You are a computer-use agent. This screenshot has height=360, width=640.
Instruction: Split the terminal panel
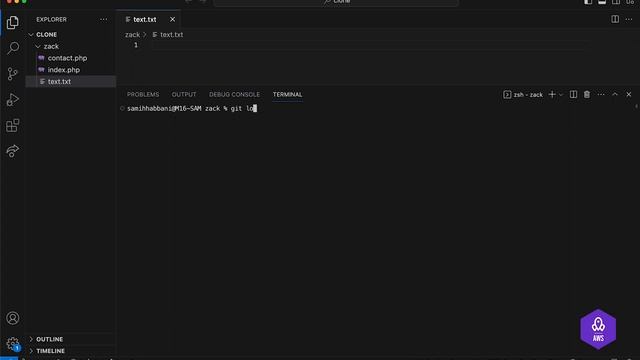pos(573,95)
